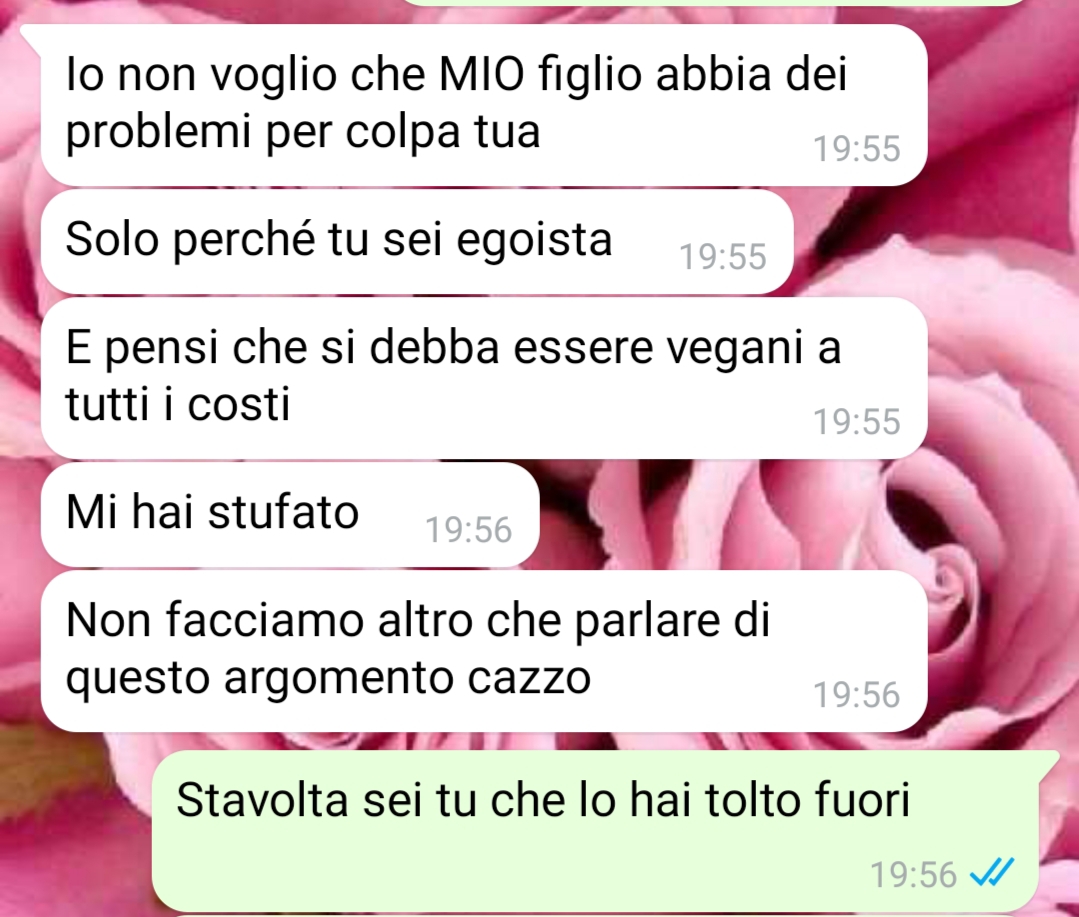Tap the 19:55 timestamp on the "tutti i costi" message
This screenshot has width=1079, height=917.
coord(857,422)
